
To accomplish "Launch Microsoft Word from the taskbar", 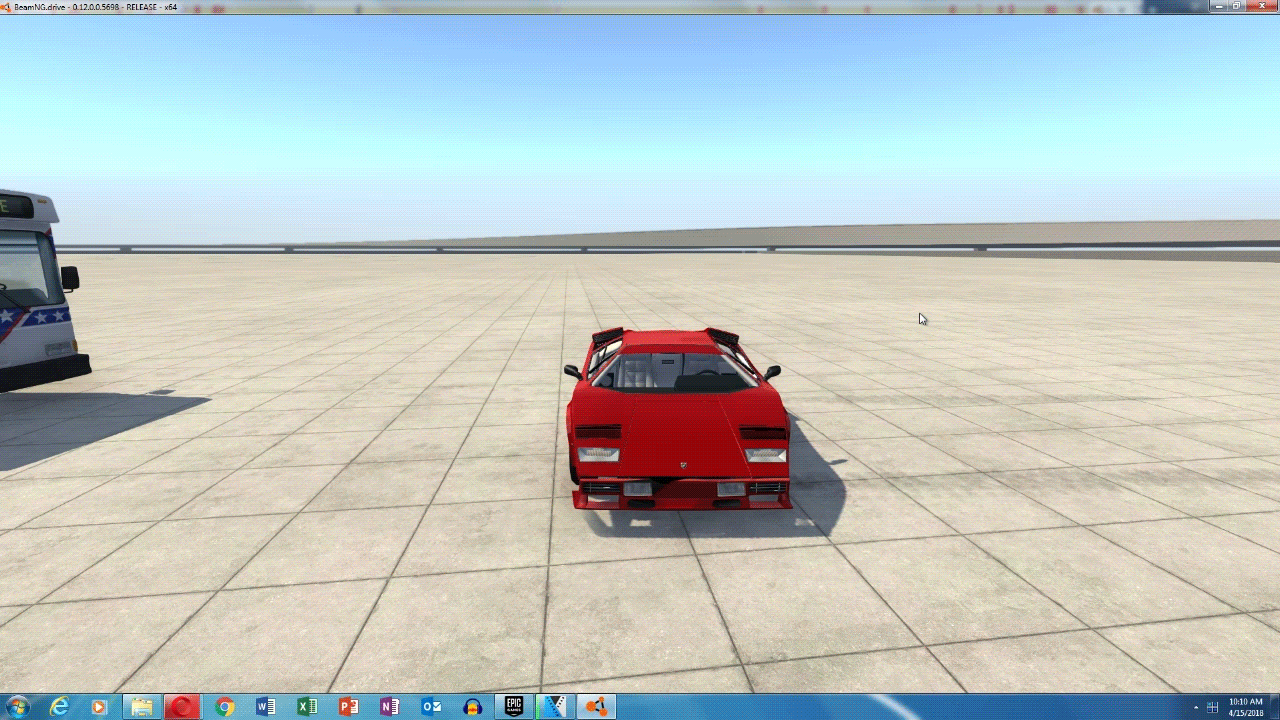I will [266, 707].
